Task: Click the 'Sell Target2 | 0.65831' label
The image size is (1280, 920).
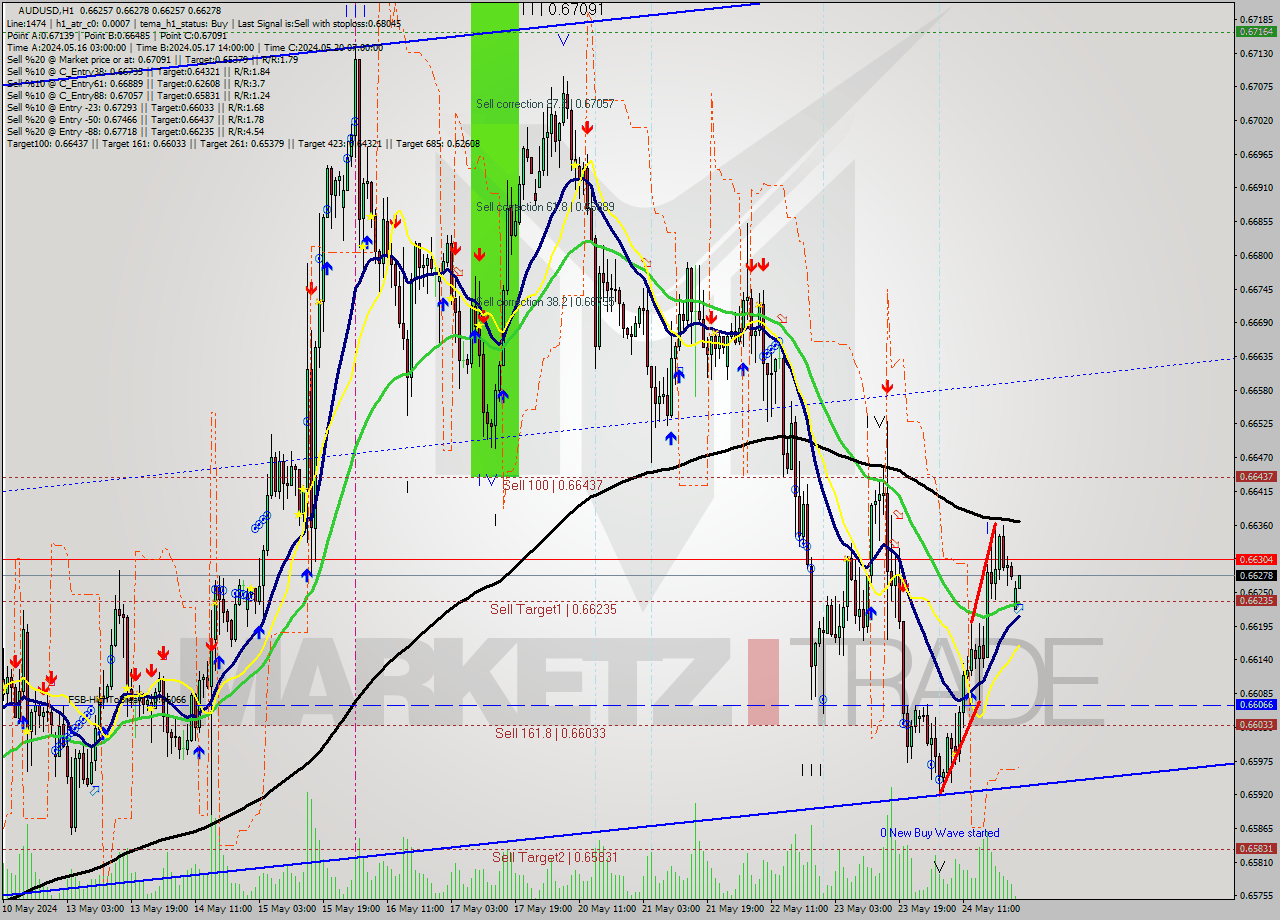Action: click(x=555, y=857)
